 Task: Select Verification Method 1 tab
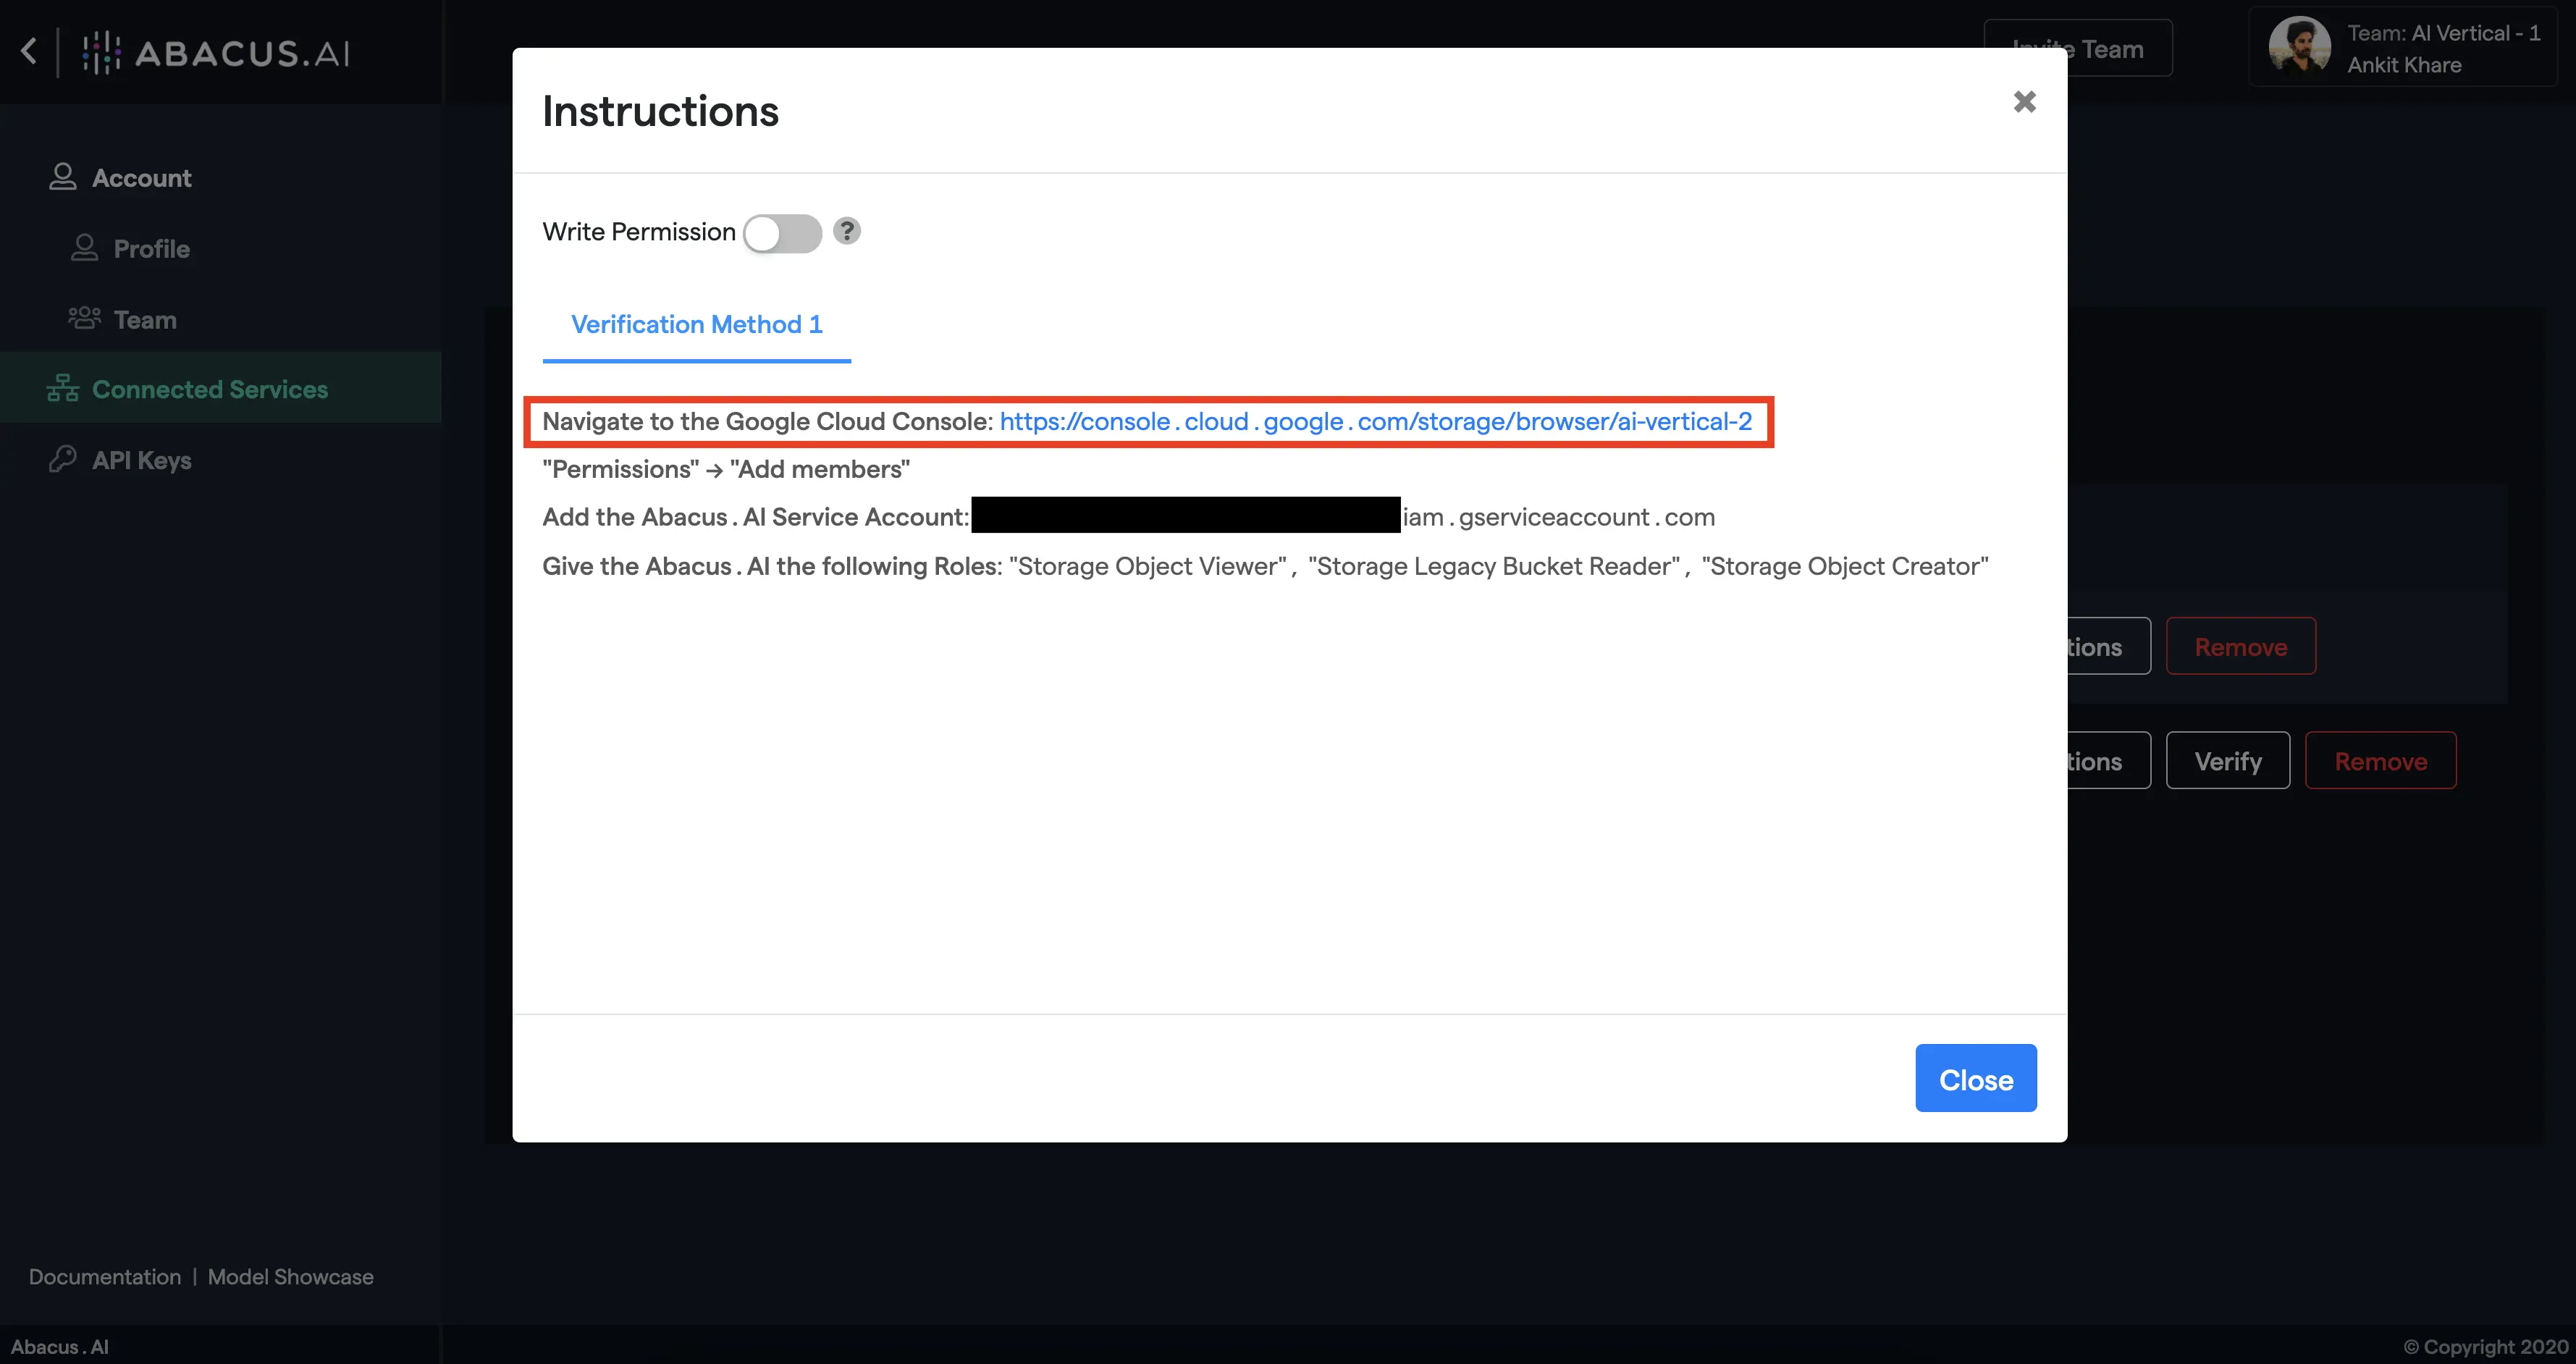[695, 324]
